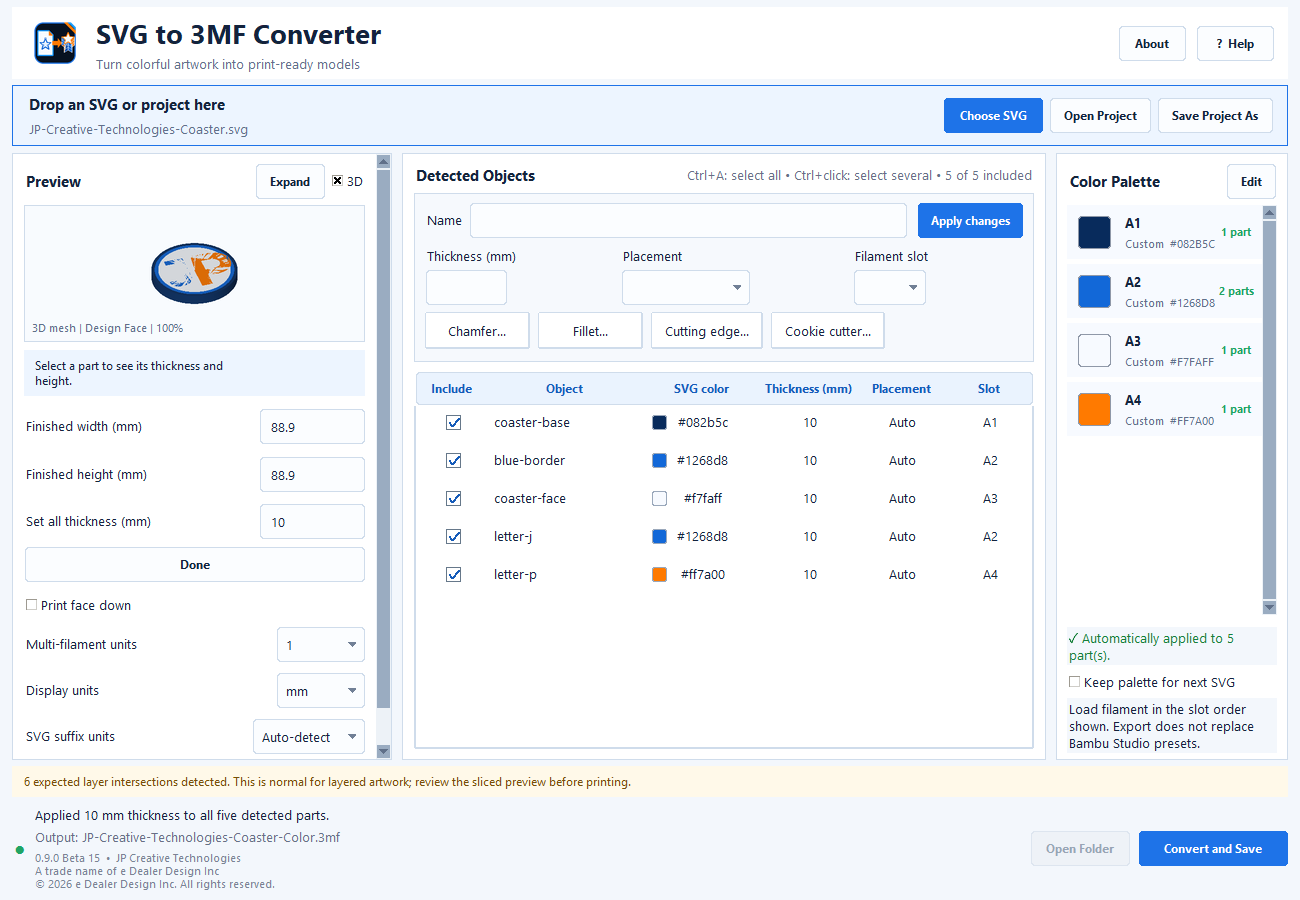This screenshot has height=900, width=1300.
Task: Sort by Object column header
Action: pos(564,389)
